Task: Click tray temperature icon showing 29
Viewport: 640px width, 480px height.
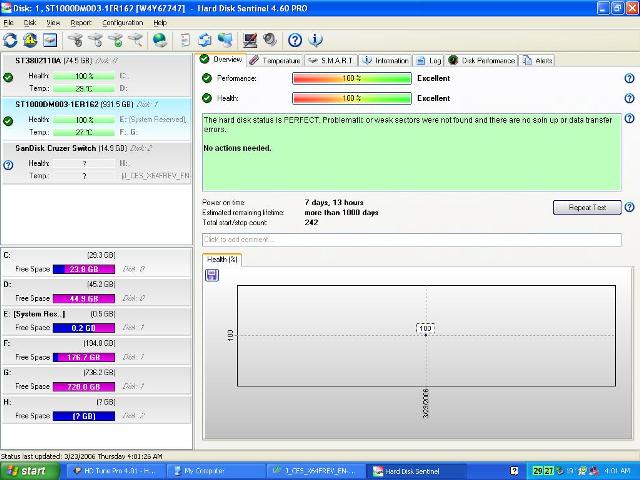Action: point(538,471)
